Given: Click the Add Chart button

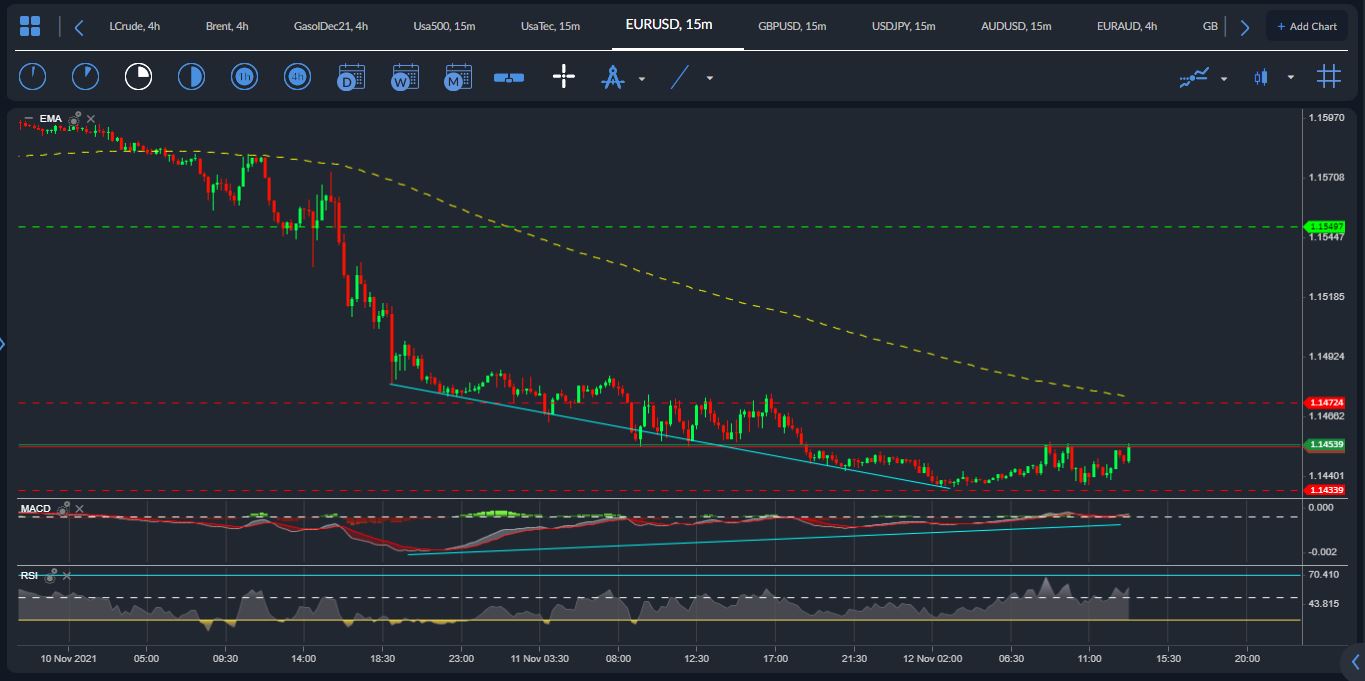Looking at the screenshot, I should (1307, 25).
